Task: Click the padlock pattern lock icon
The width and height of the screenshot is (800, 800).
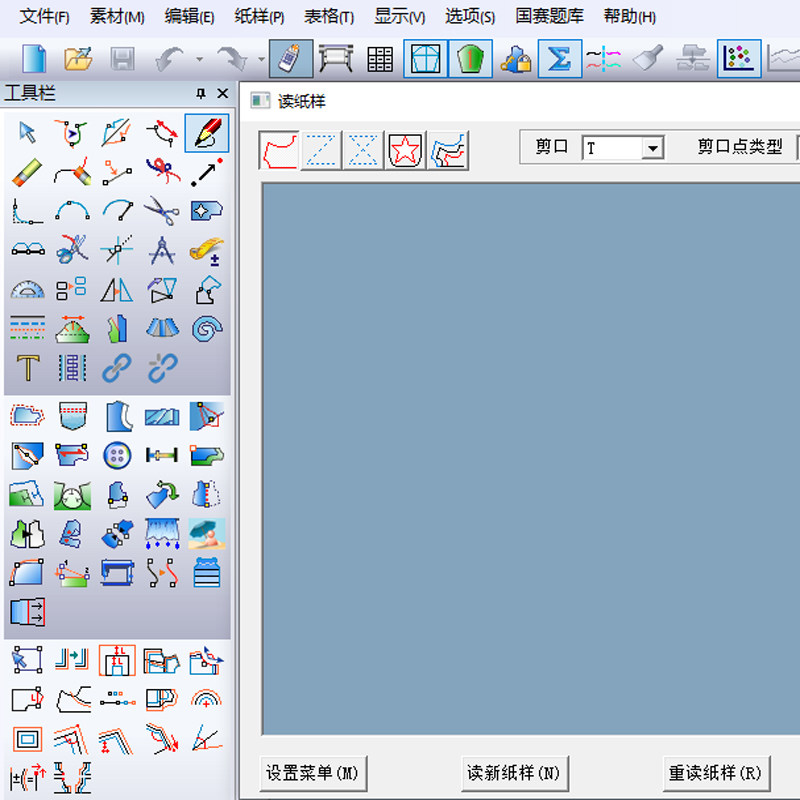Action: 515,59
